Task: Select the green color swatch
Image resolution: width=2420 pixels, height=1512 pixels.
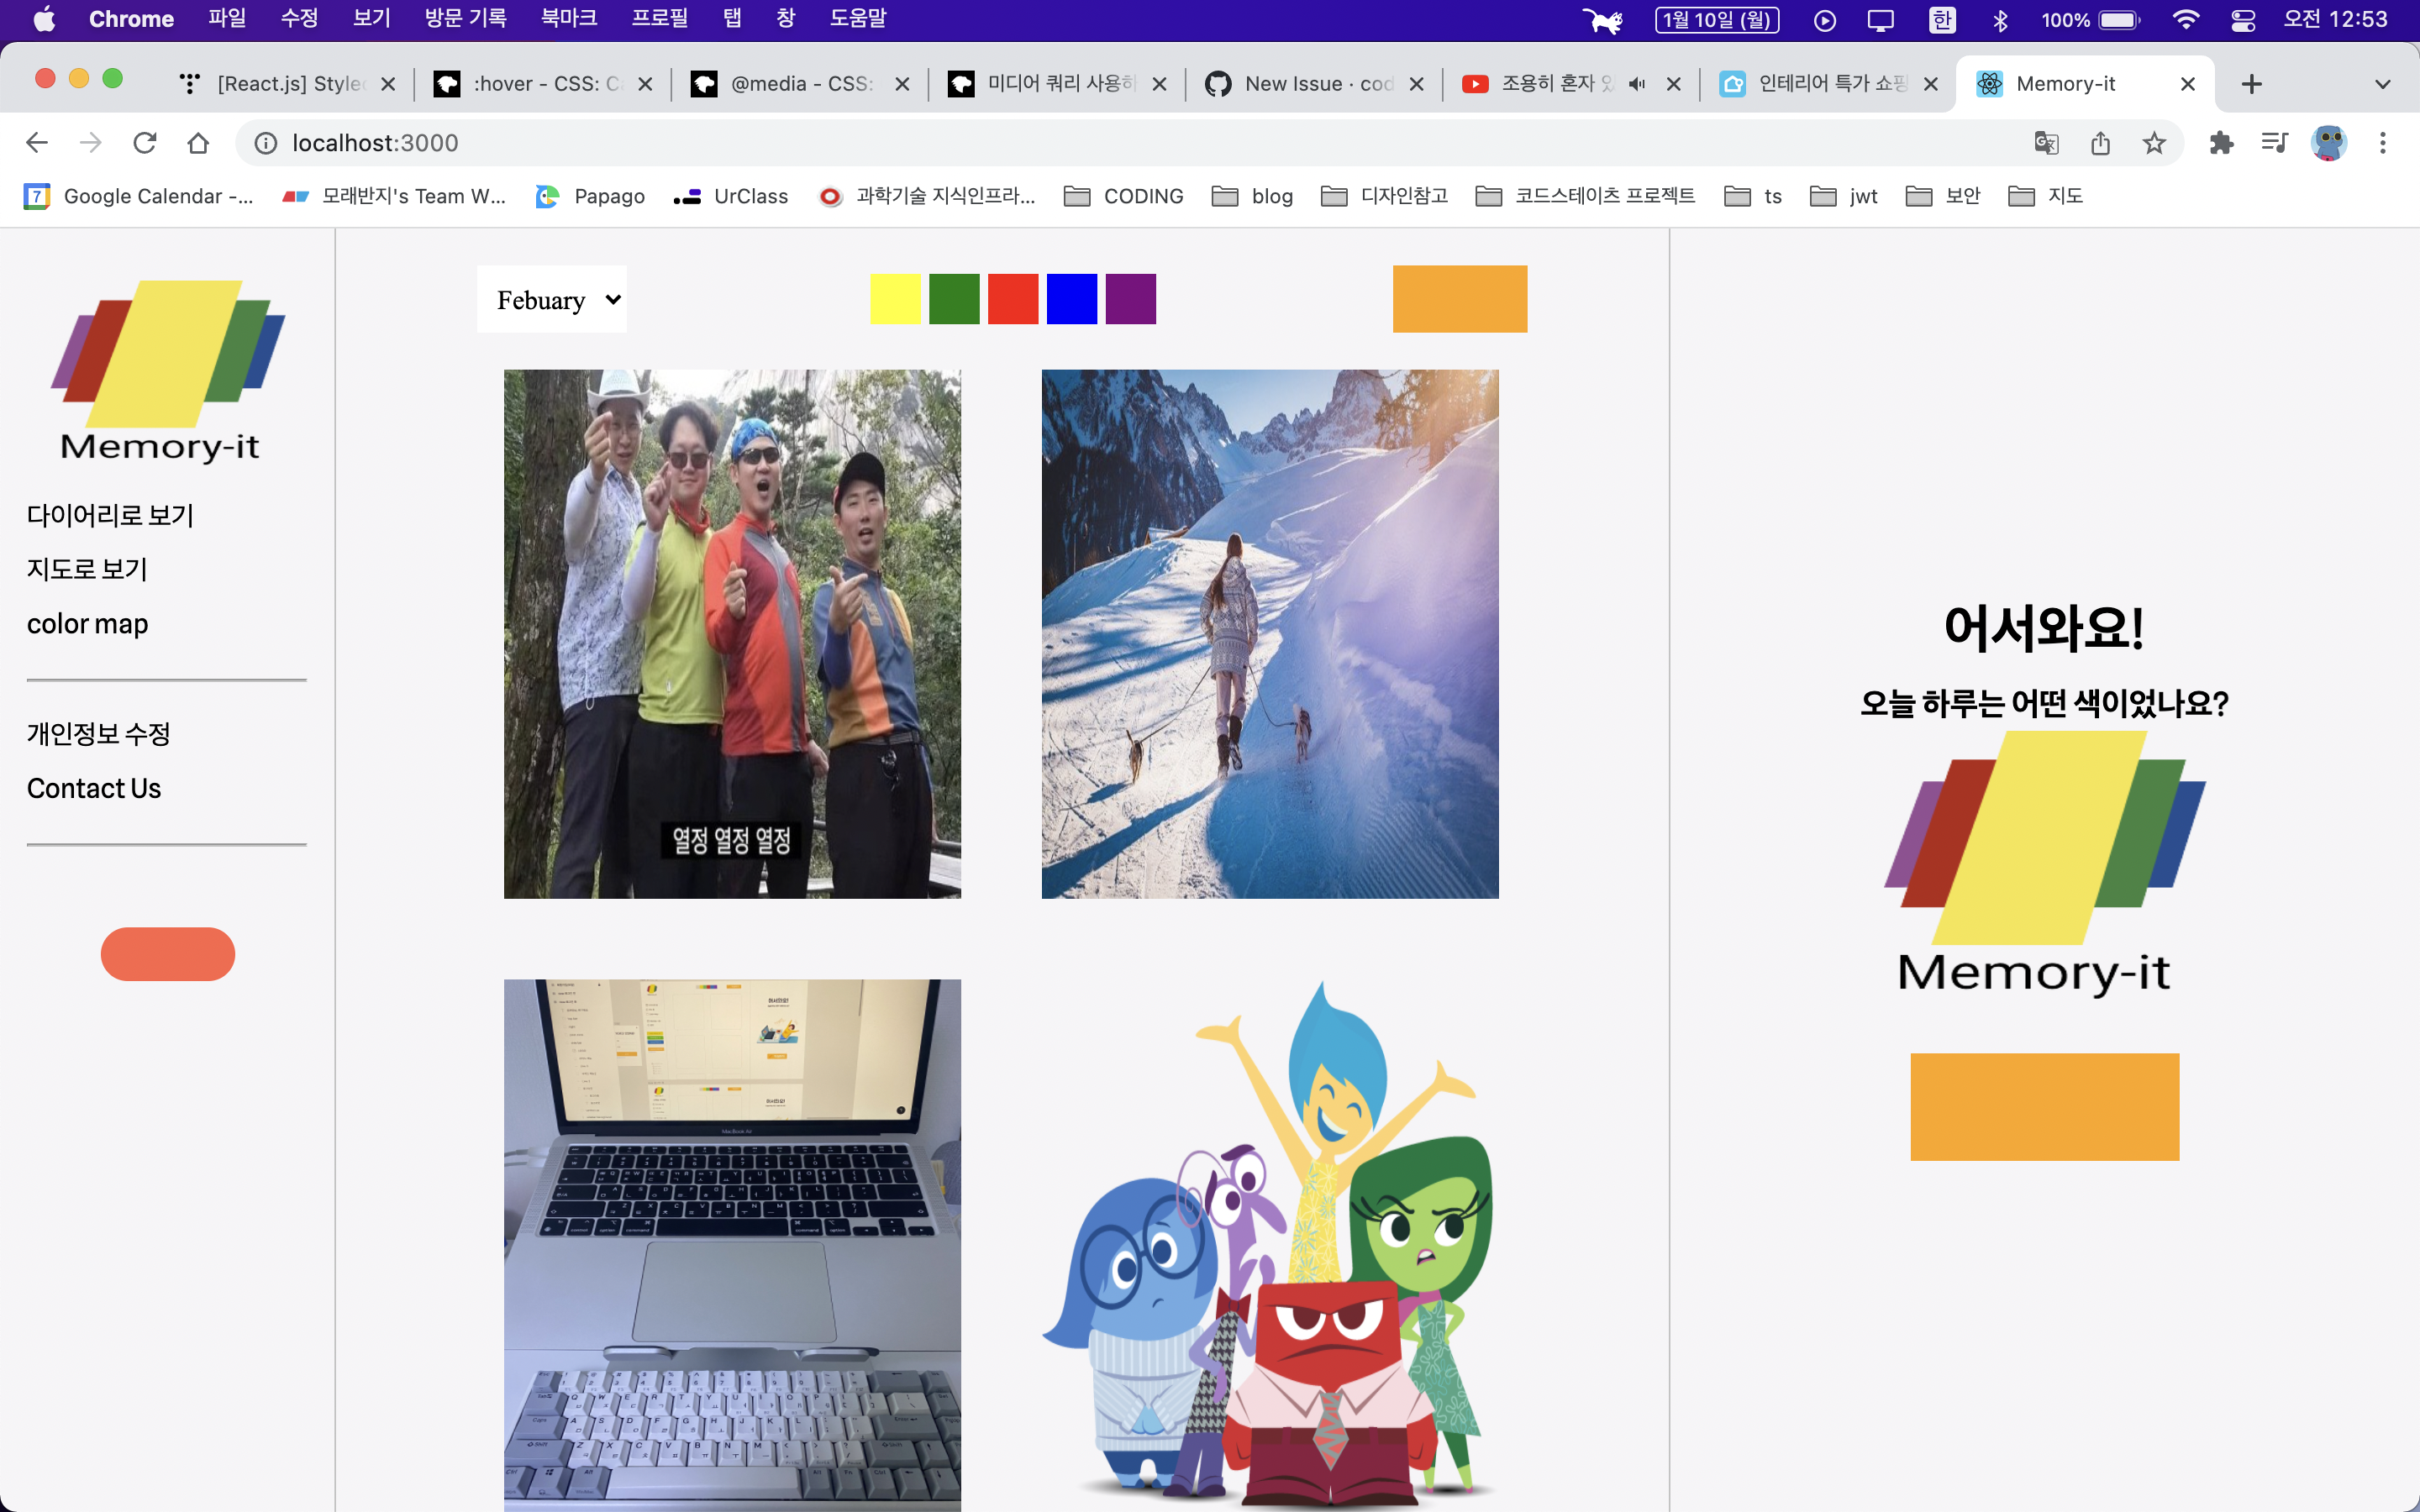Action: point(954,299)
